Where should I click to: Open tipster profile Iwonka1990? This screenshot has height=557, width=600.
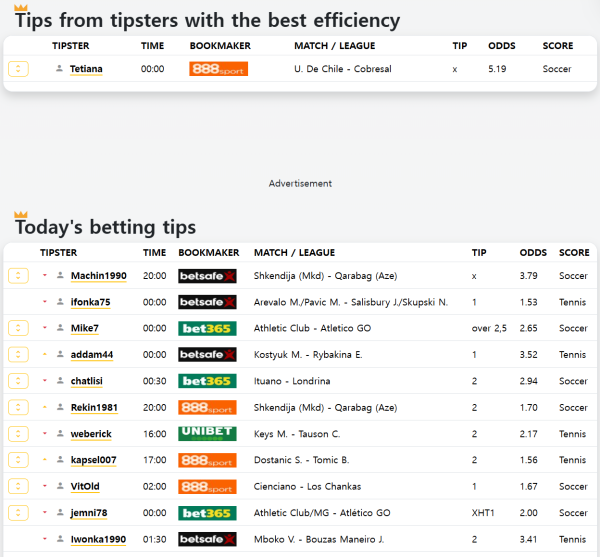tap(98, 539)
